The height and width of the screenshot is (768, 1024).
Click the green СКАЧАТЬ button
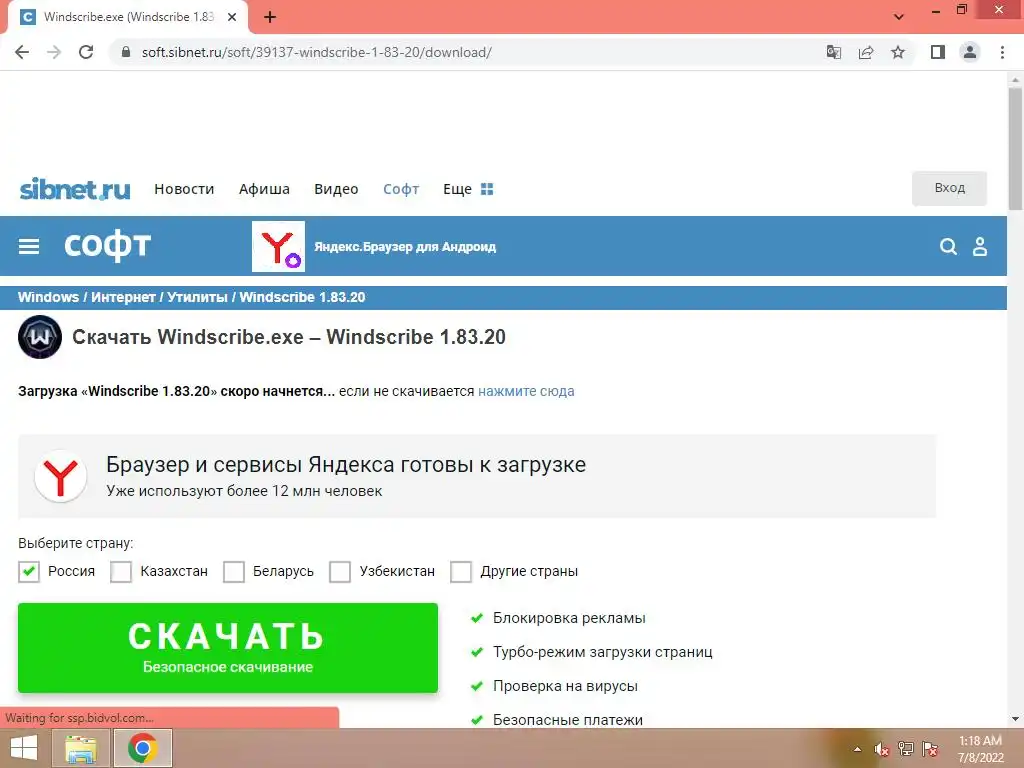click(228, 648)
